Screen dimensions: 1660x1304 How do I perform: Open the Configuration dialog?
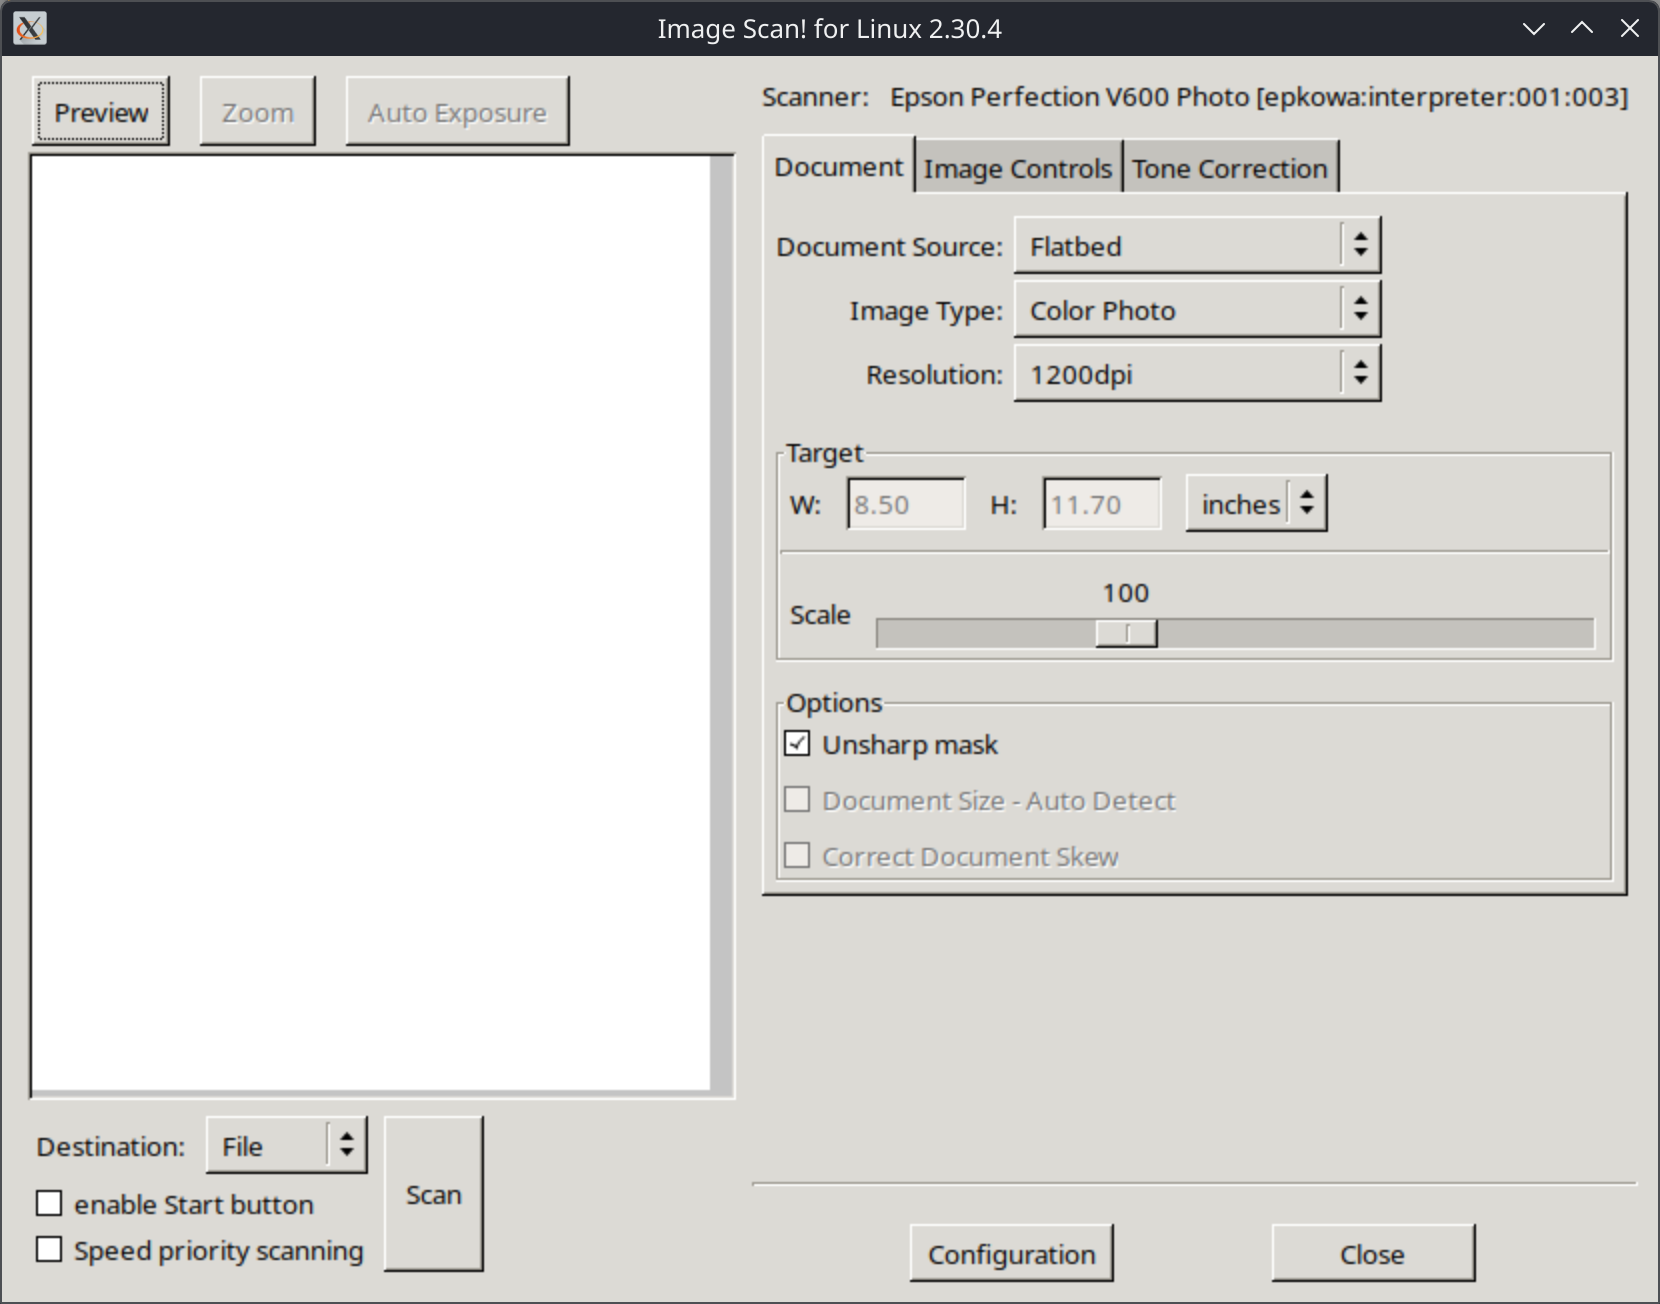tap(1011, 1253)
